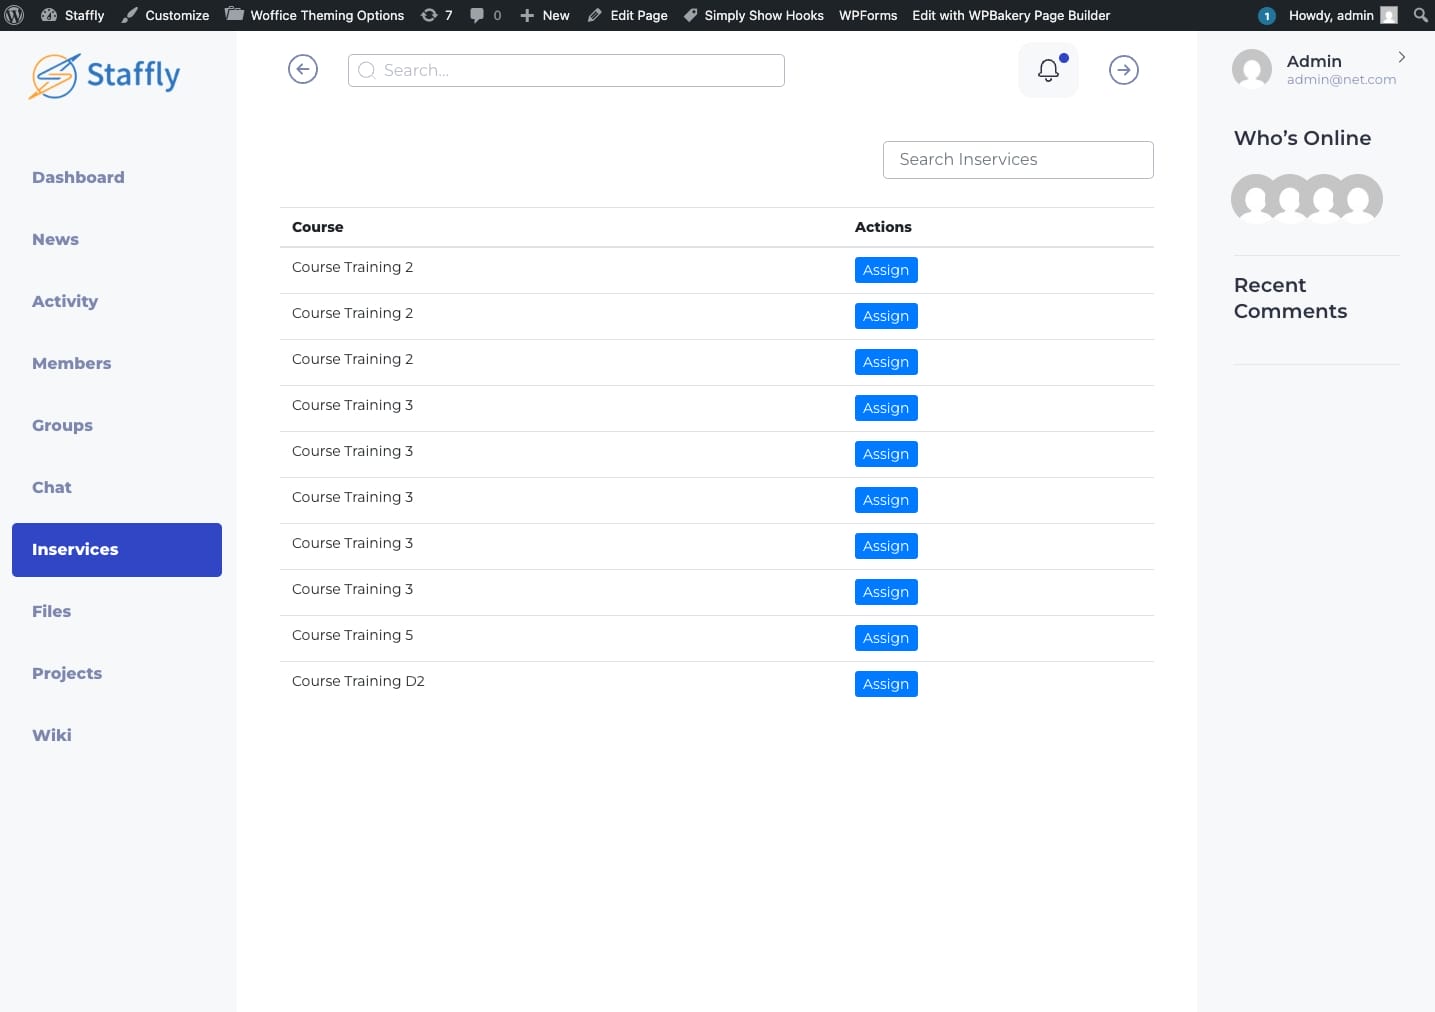This screenshot has height=1012, width=1435.
Task: Click the left arrow circle icon
Action: click(303, 69)
